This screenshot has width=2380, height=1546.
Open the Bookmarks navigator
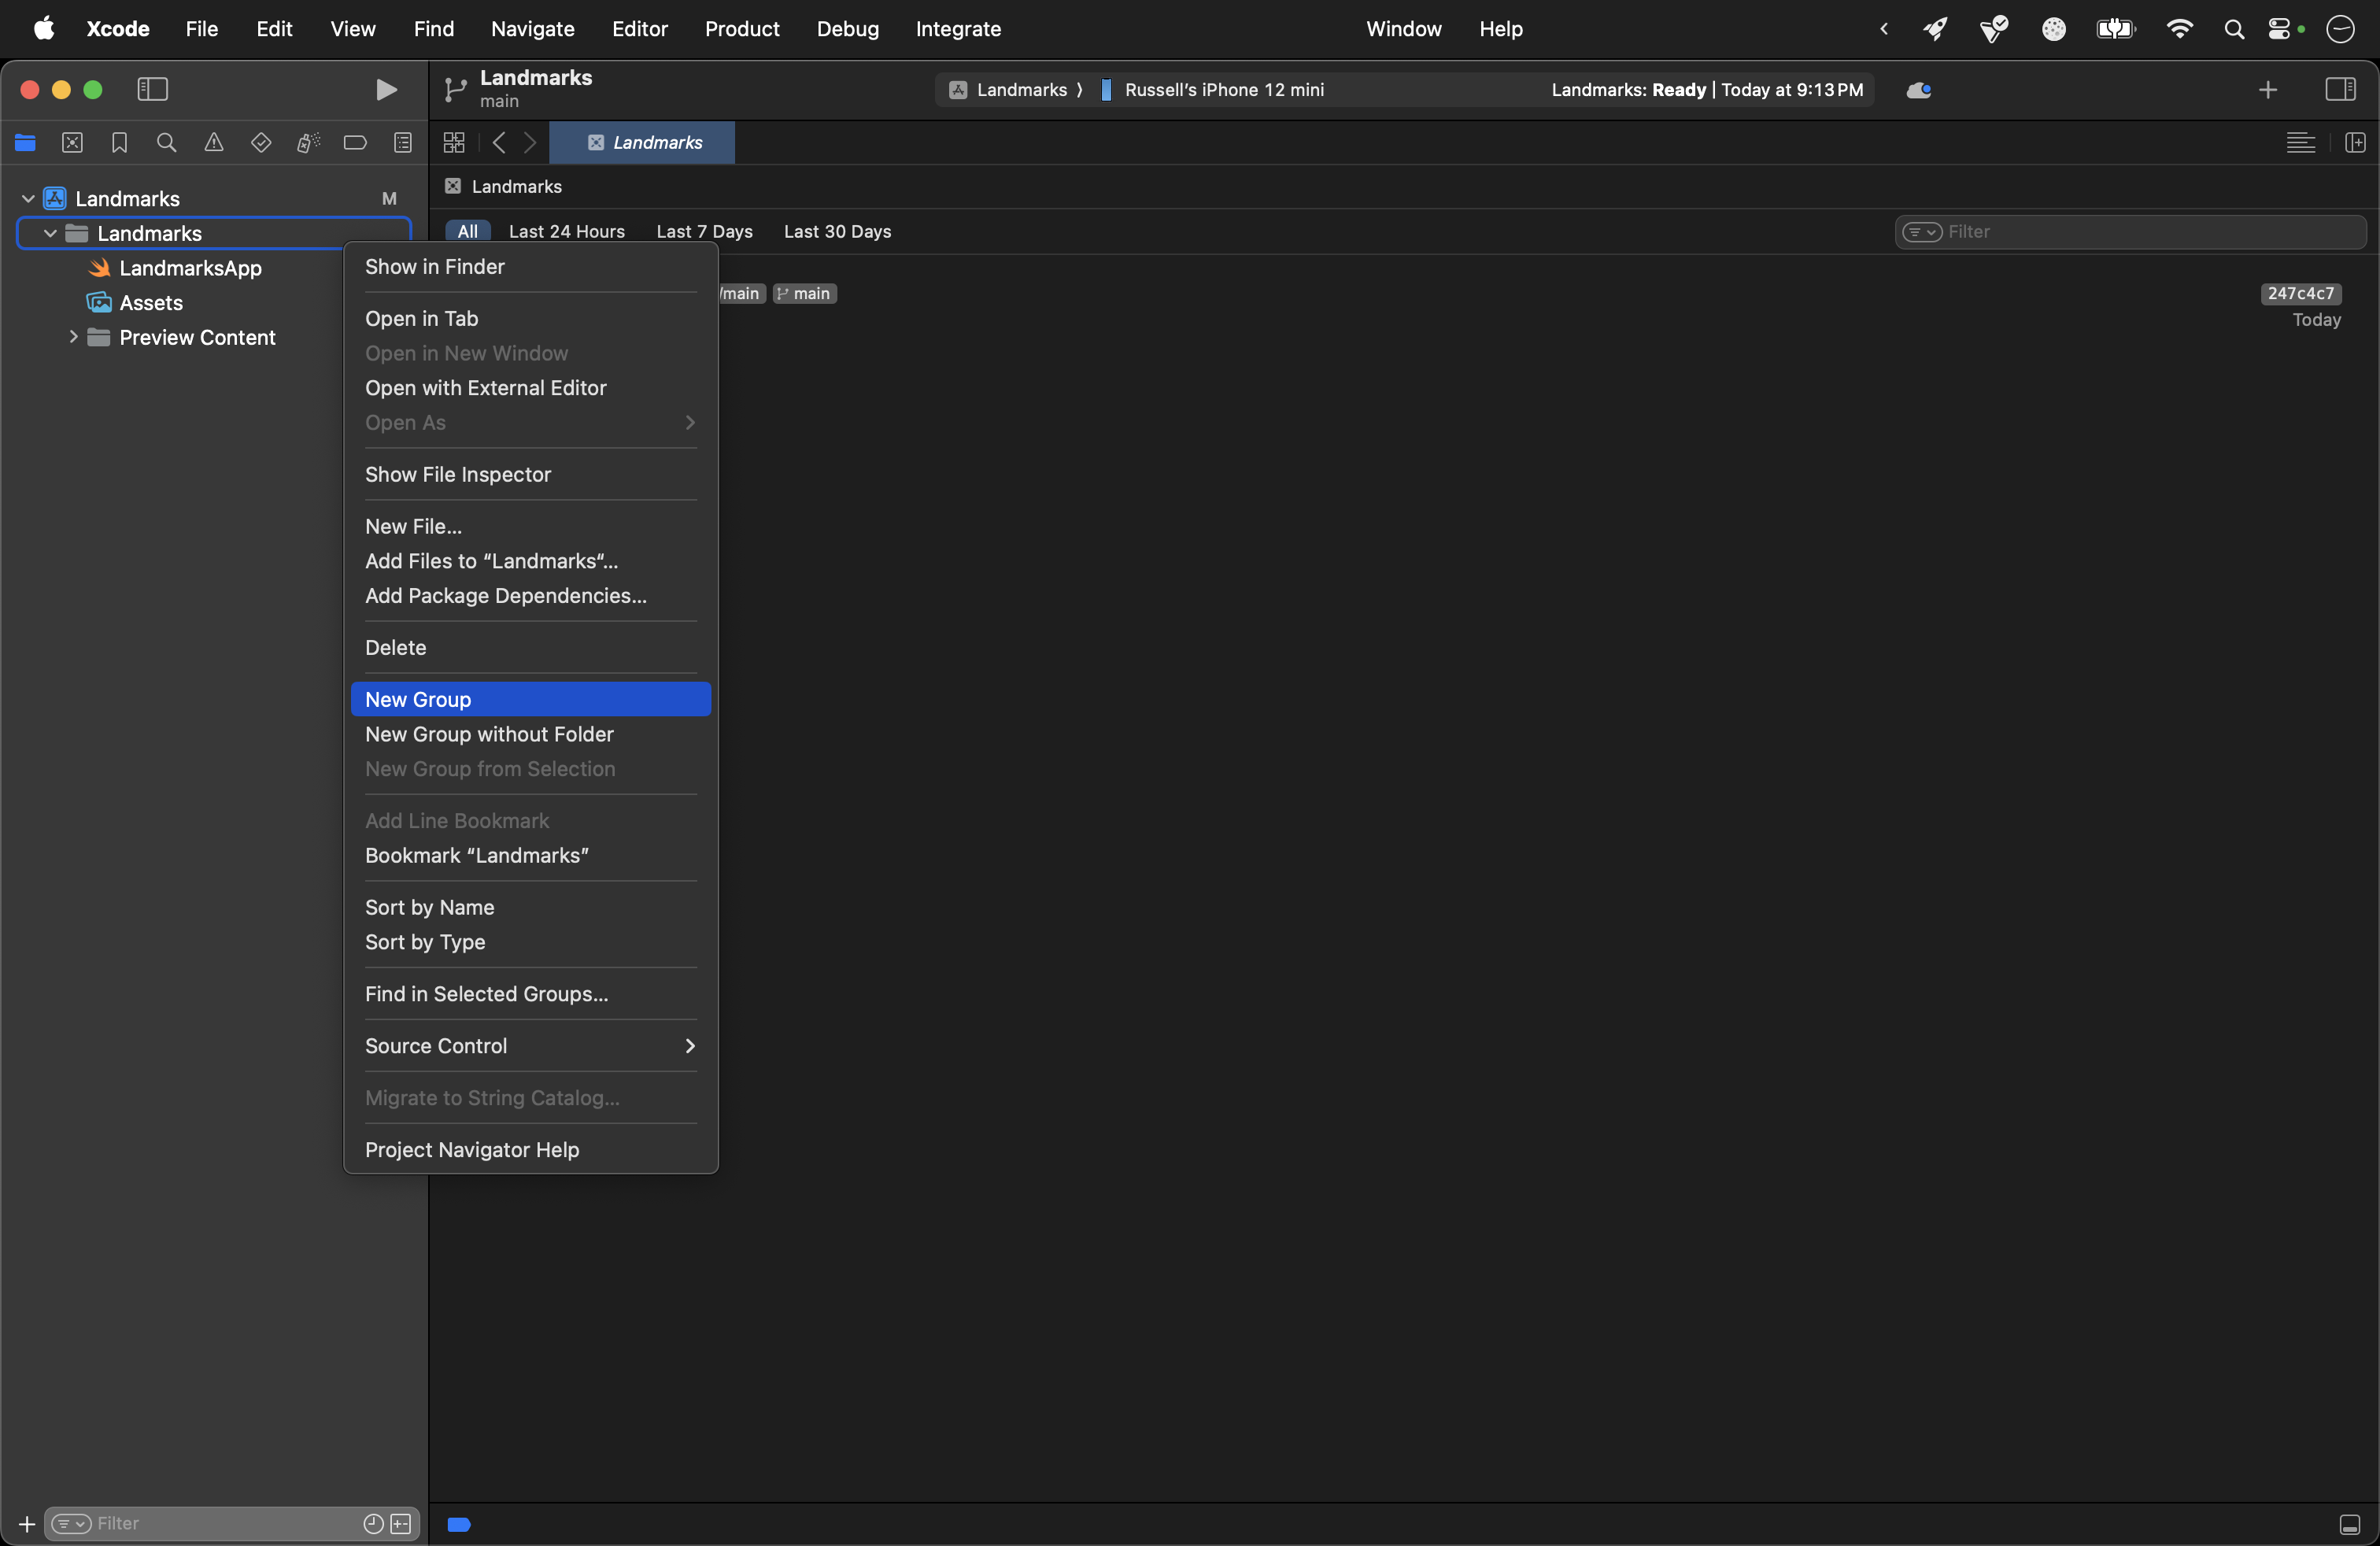click(x=119, y=143)
